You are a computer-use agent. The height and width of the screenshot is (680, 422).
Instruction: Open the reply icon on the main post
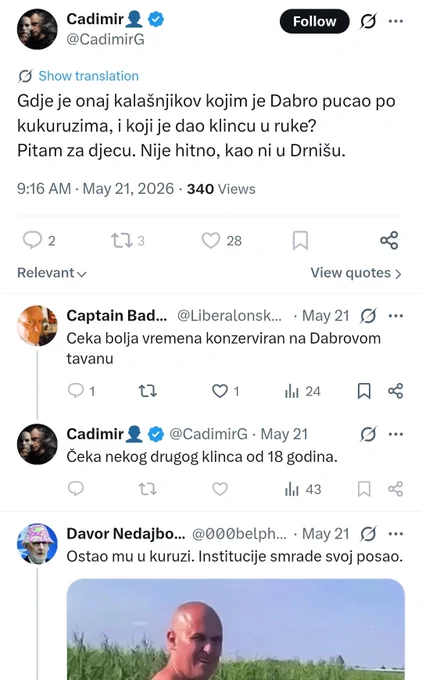pos(32,240)
